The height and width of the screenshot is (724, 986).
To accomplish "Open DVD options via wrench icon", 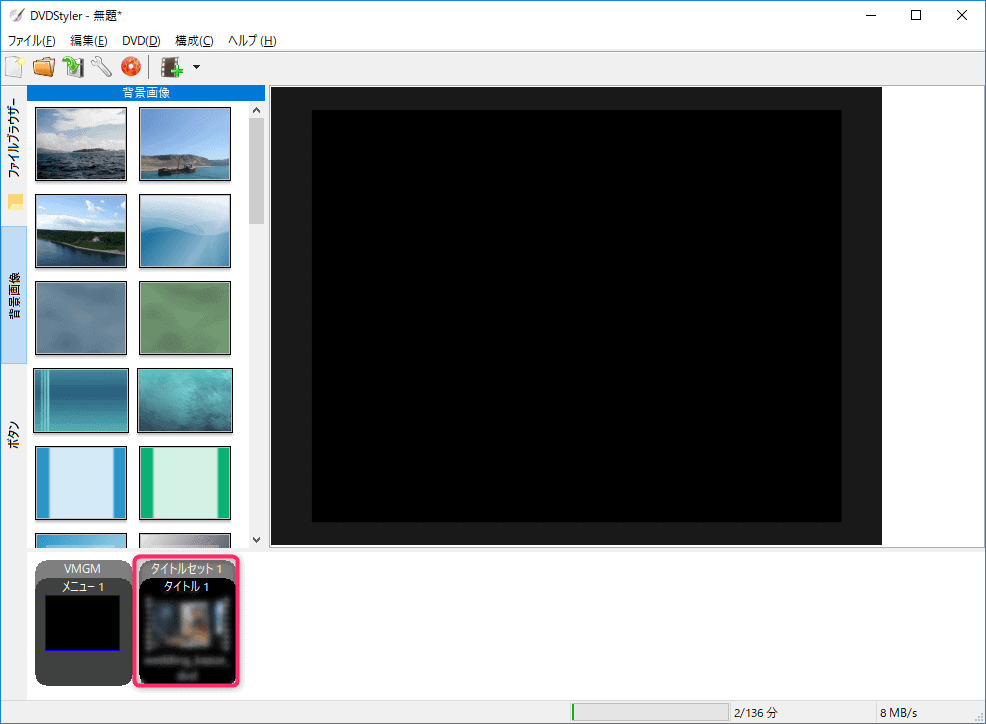I will (x=101, y=67).
